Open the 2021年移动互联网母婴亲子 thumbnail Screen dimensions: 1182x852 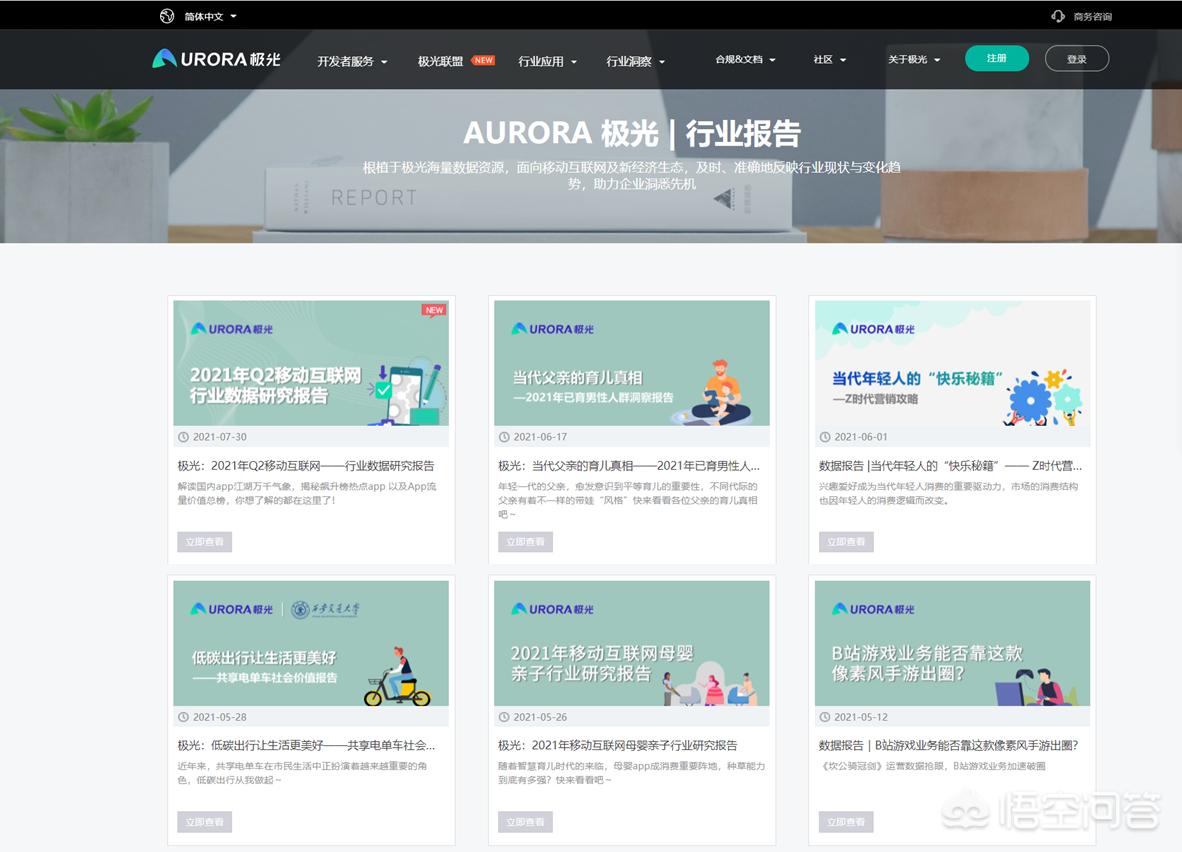[632, 643]
